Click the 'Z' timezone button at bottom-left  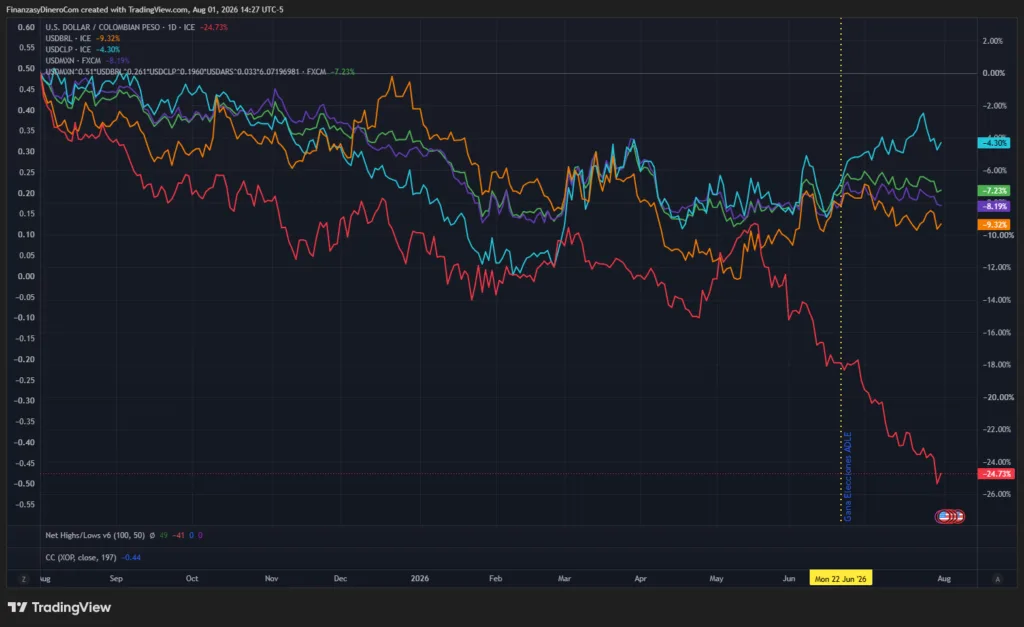24,579
